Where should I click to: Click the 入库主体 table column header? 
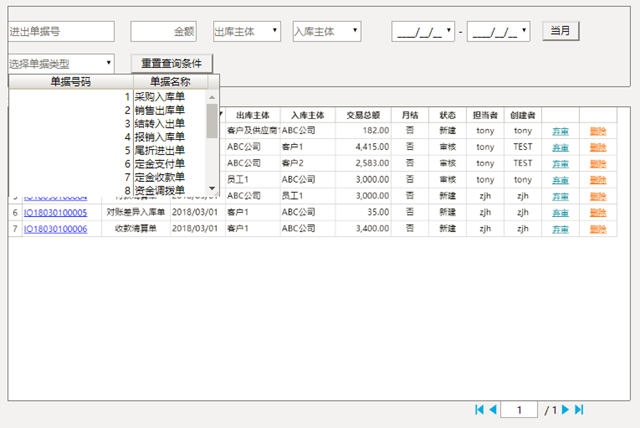pos(308,115)
